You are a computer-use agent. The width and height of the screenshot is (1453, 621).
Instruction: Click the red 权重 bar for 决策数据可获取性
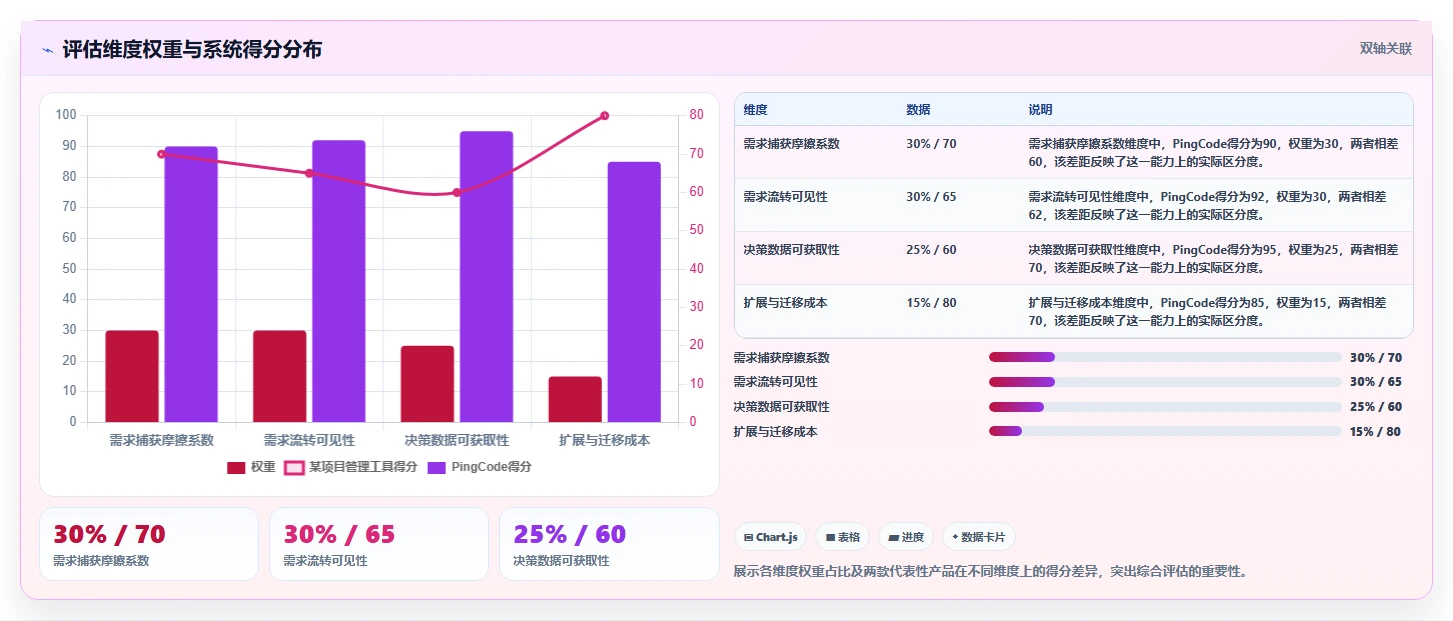point(427,384)
